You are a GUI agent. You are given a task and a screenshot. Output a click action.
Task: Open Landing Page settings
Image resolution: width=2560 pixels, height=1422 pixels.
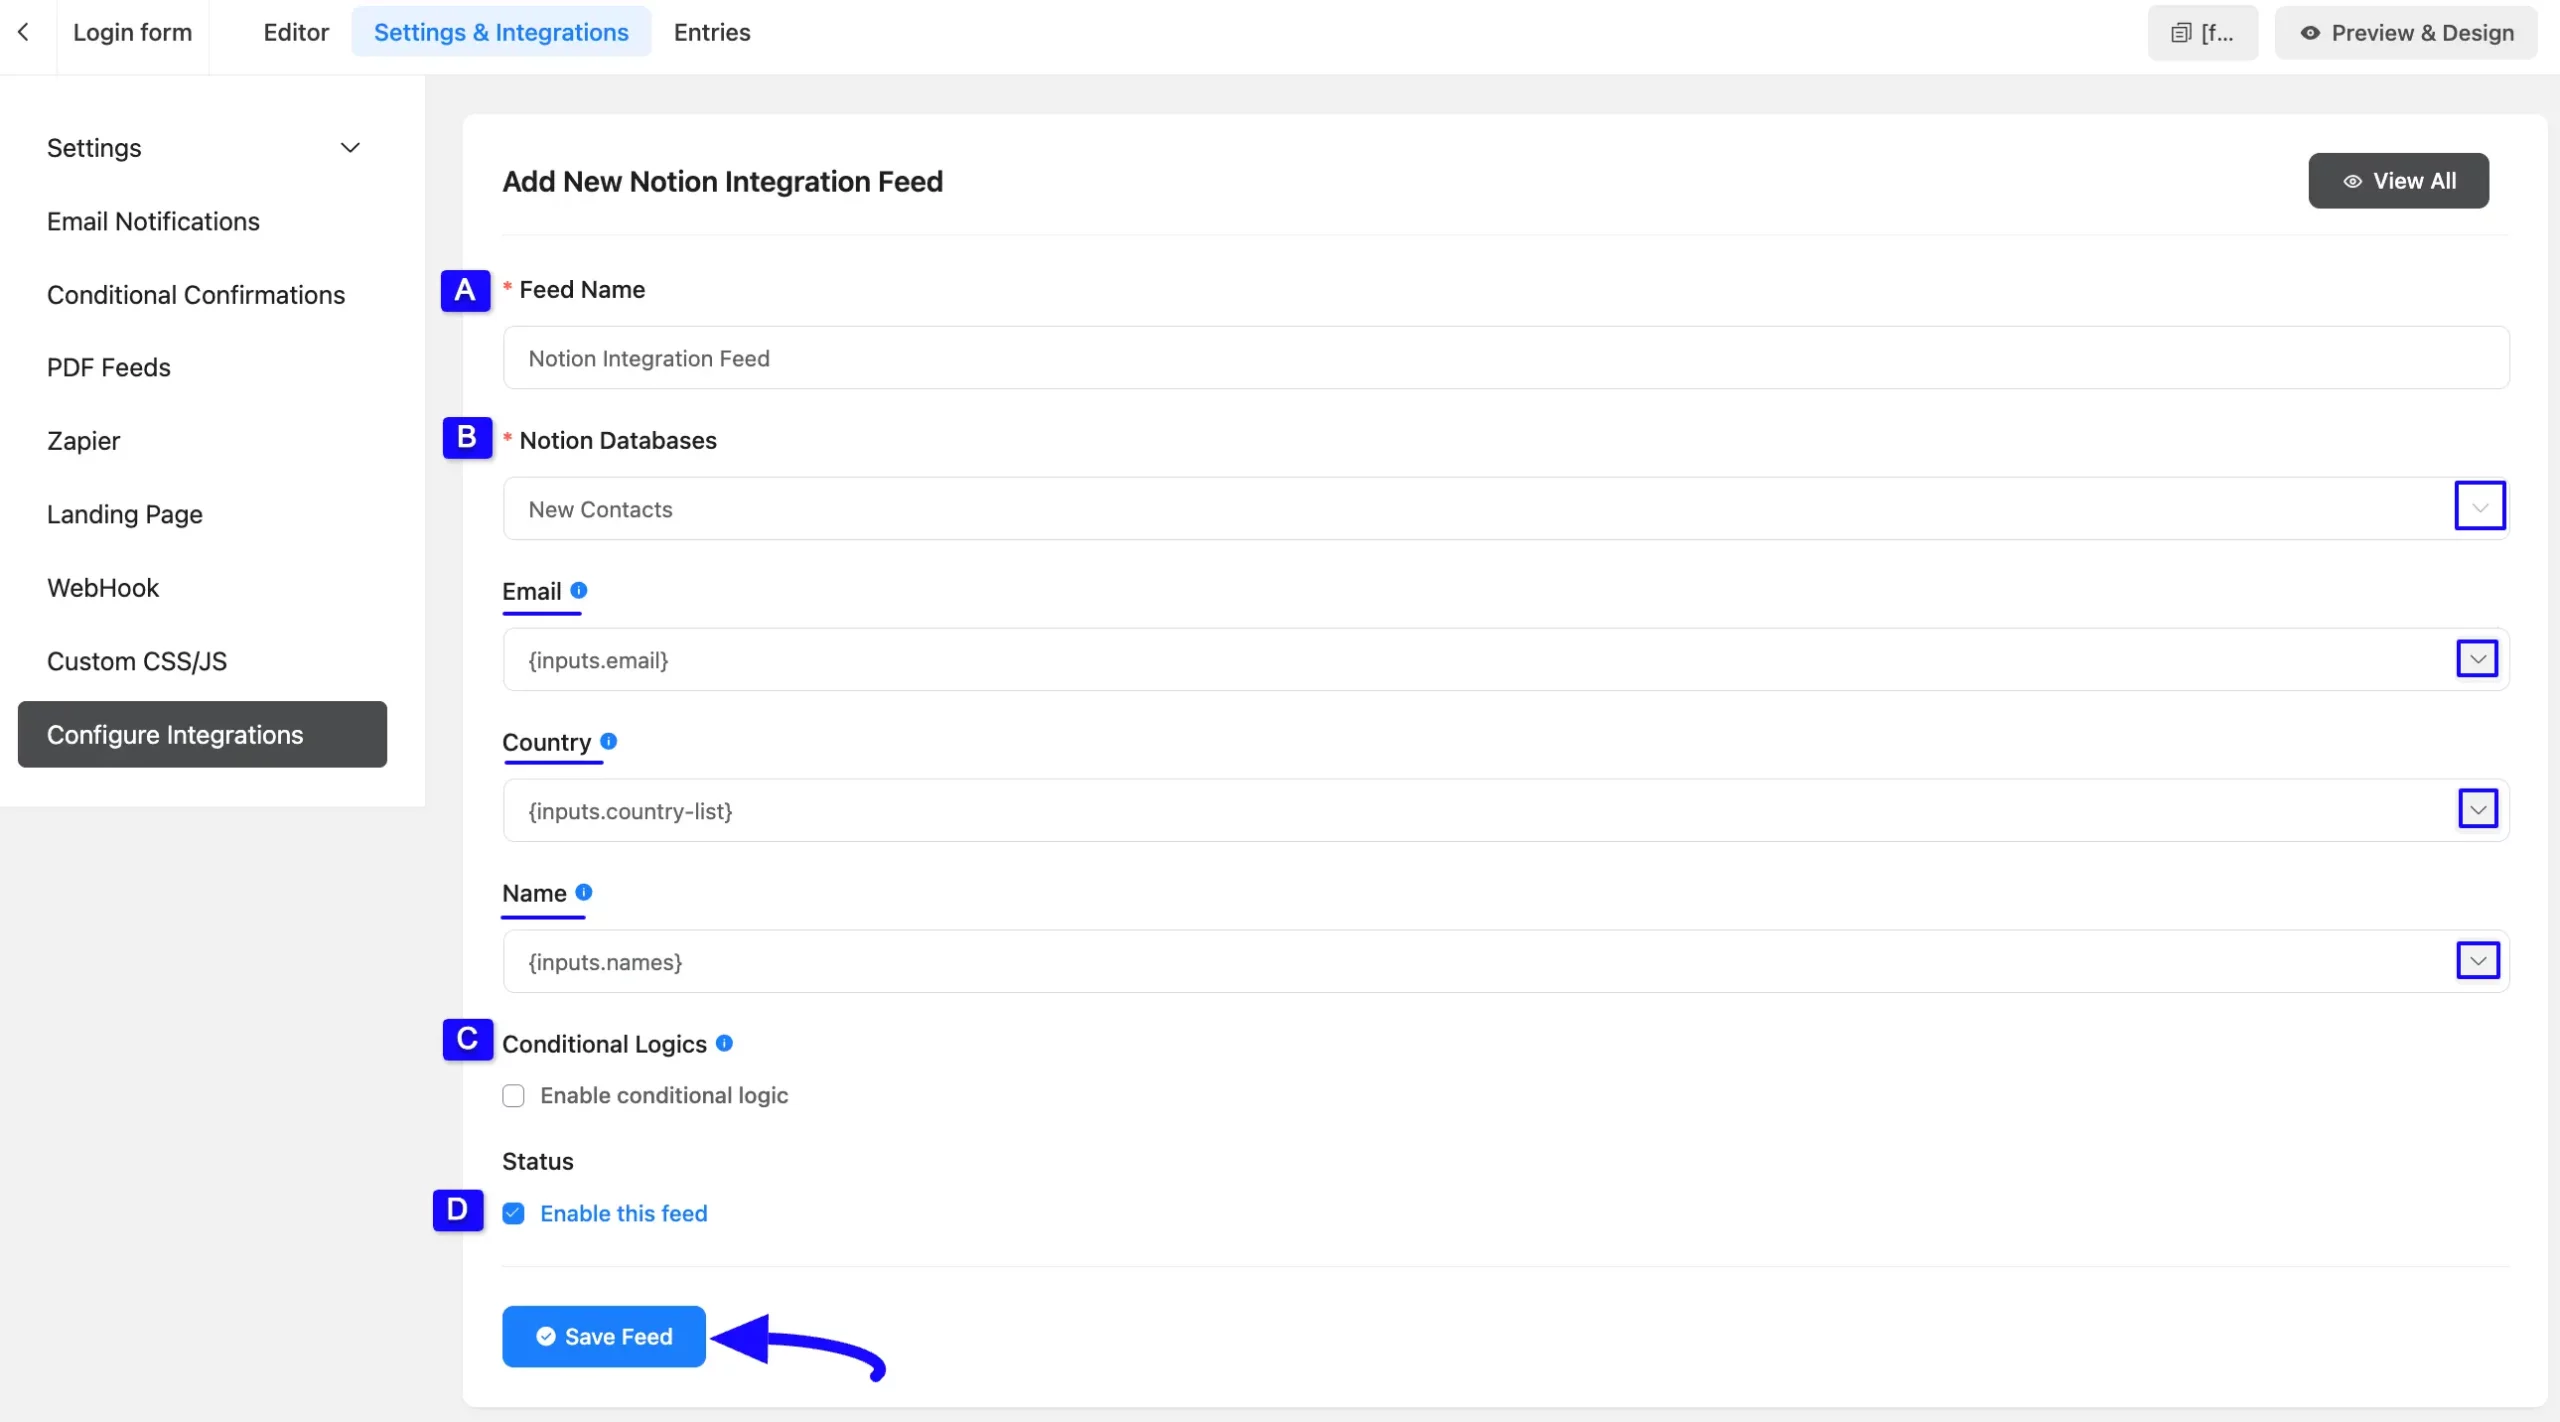pyautogui.click(x=125, y=514)
